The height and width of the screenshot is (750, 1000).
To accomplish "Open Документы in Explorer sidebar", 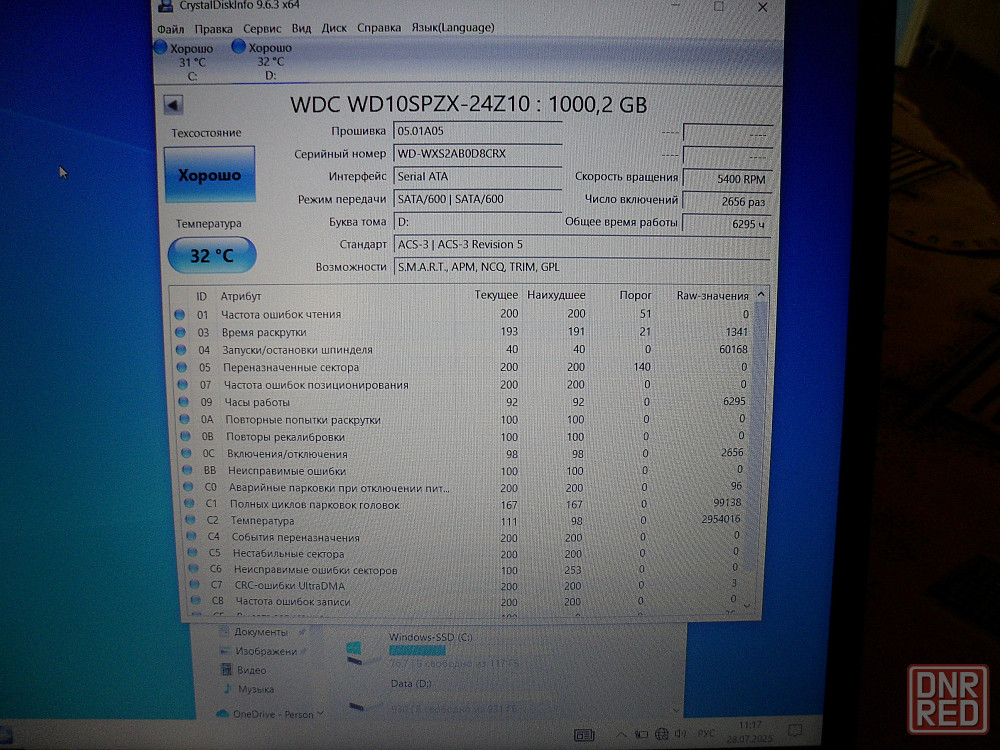I will point(260,632).
